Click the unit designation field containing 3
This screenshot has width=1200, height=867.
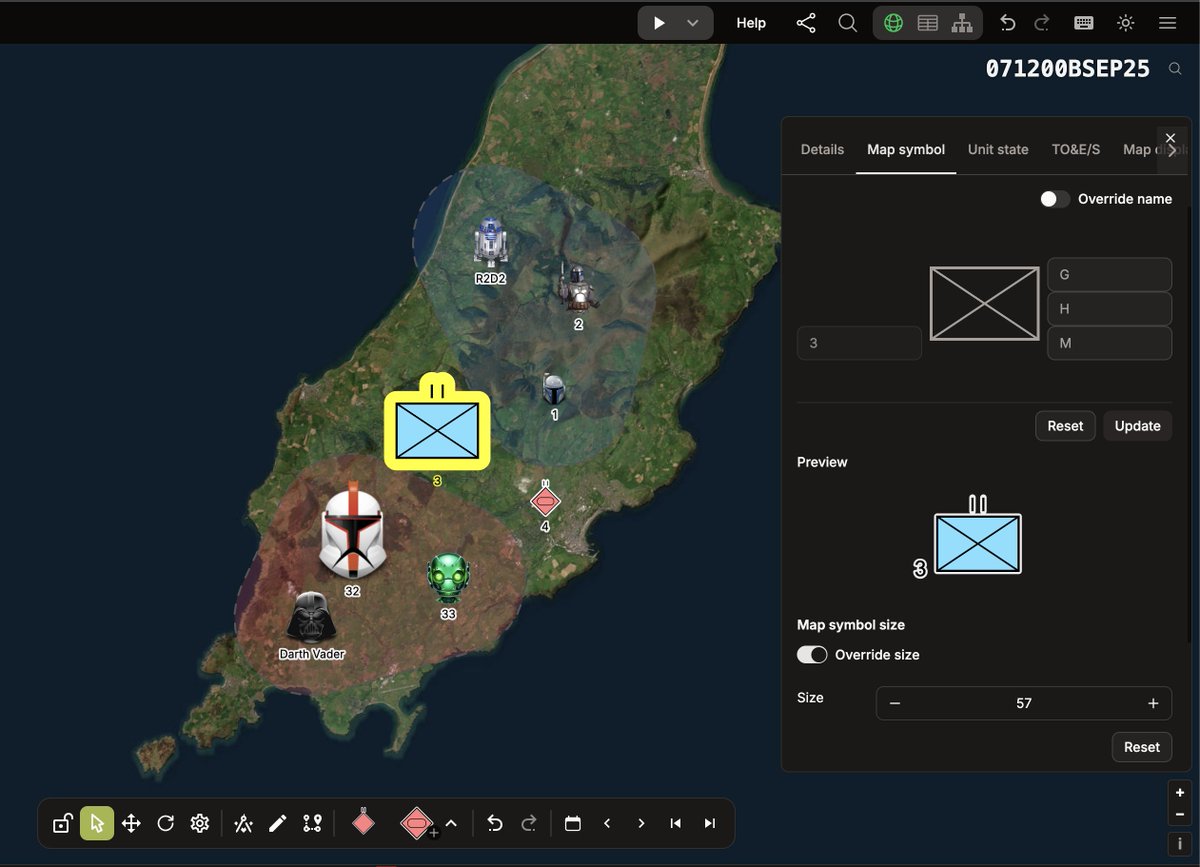[x=859, y=343]
